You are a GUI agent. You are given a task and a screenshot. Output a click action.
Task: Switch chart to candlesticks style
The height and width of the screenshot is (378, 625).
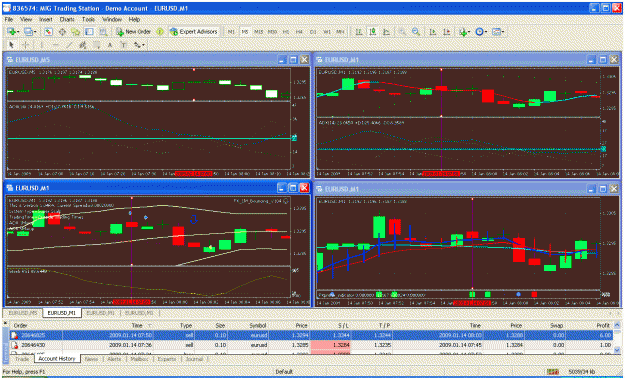click(373, 32)
